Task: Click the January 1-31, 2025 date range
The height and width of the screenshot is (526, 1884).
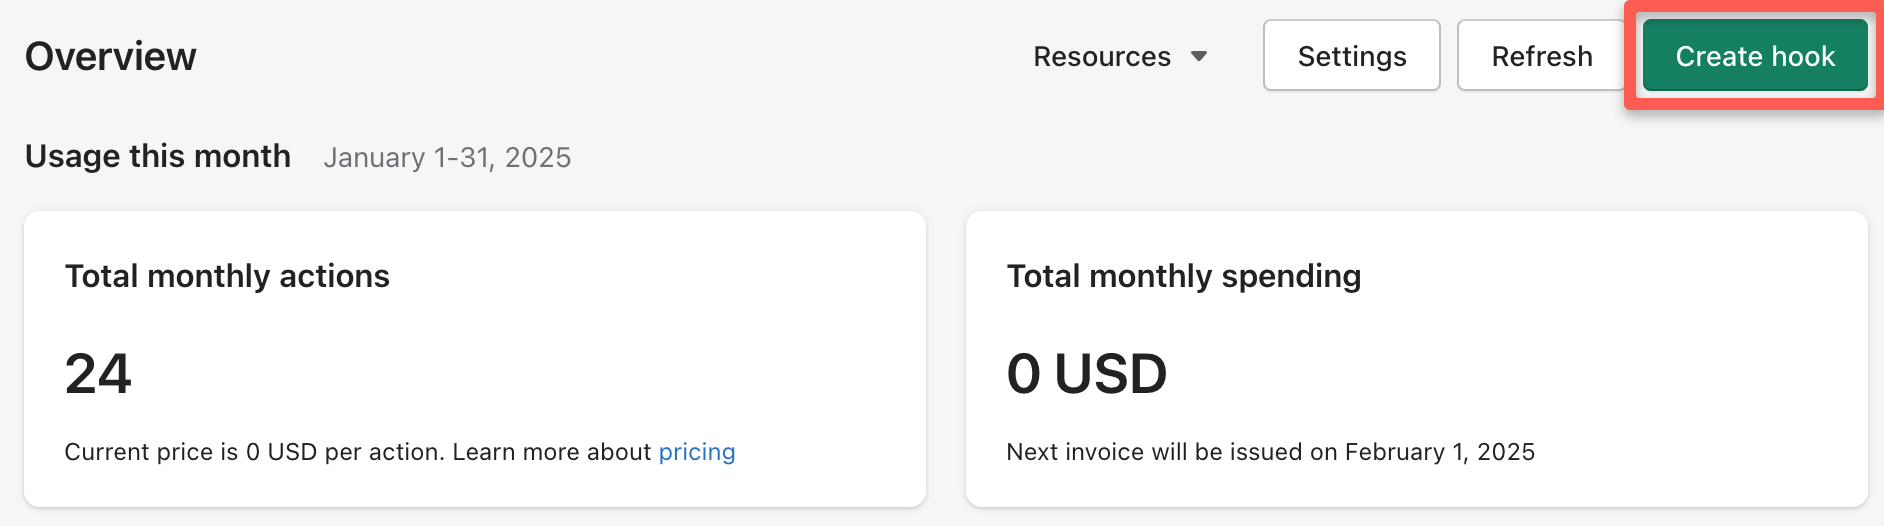Action: click(x=447, y=158)
